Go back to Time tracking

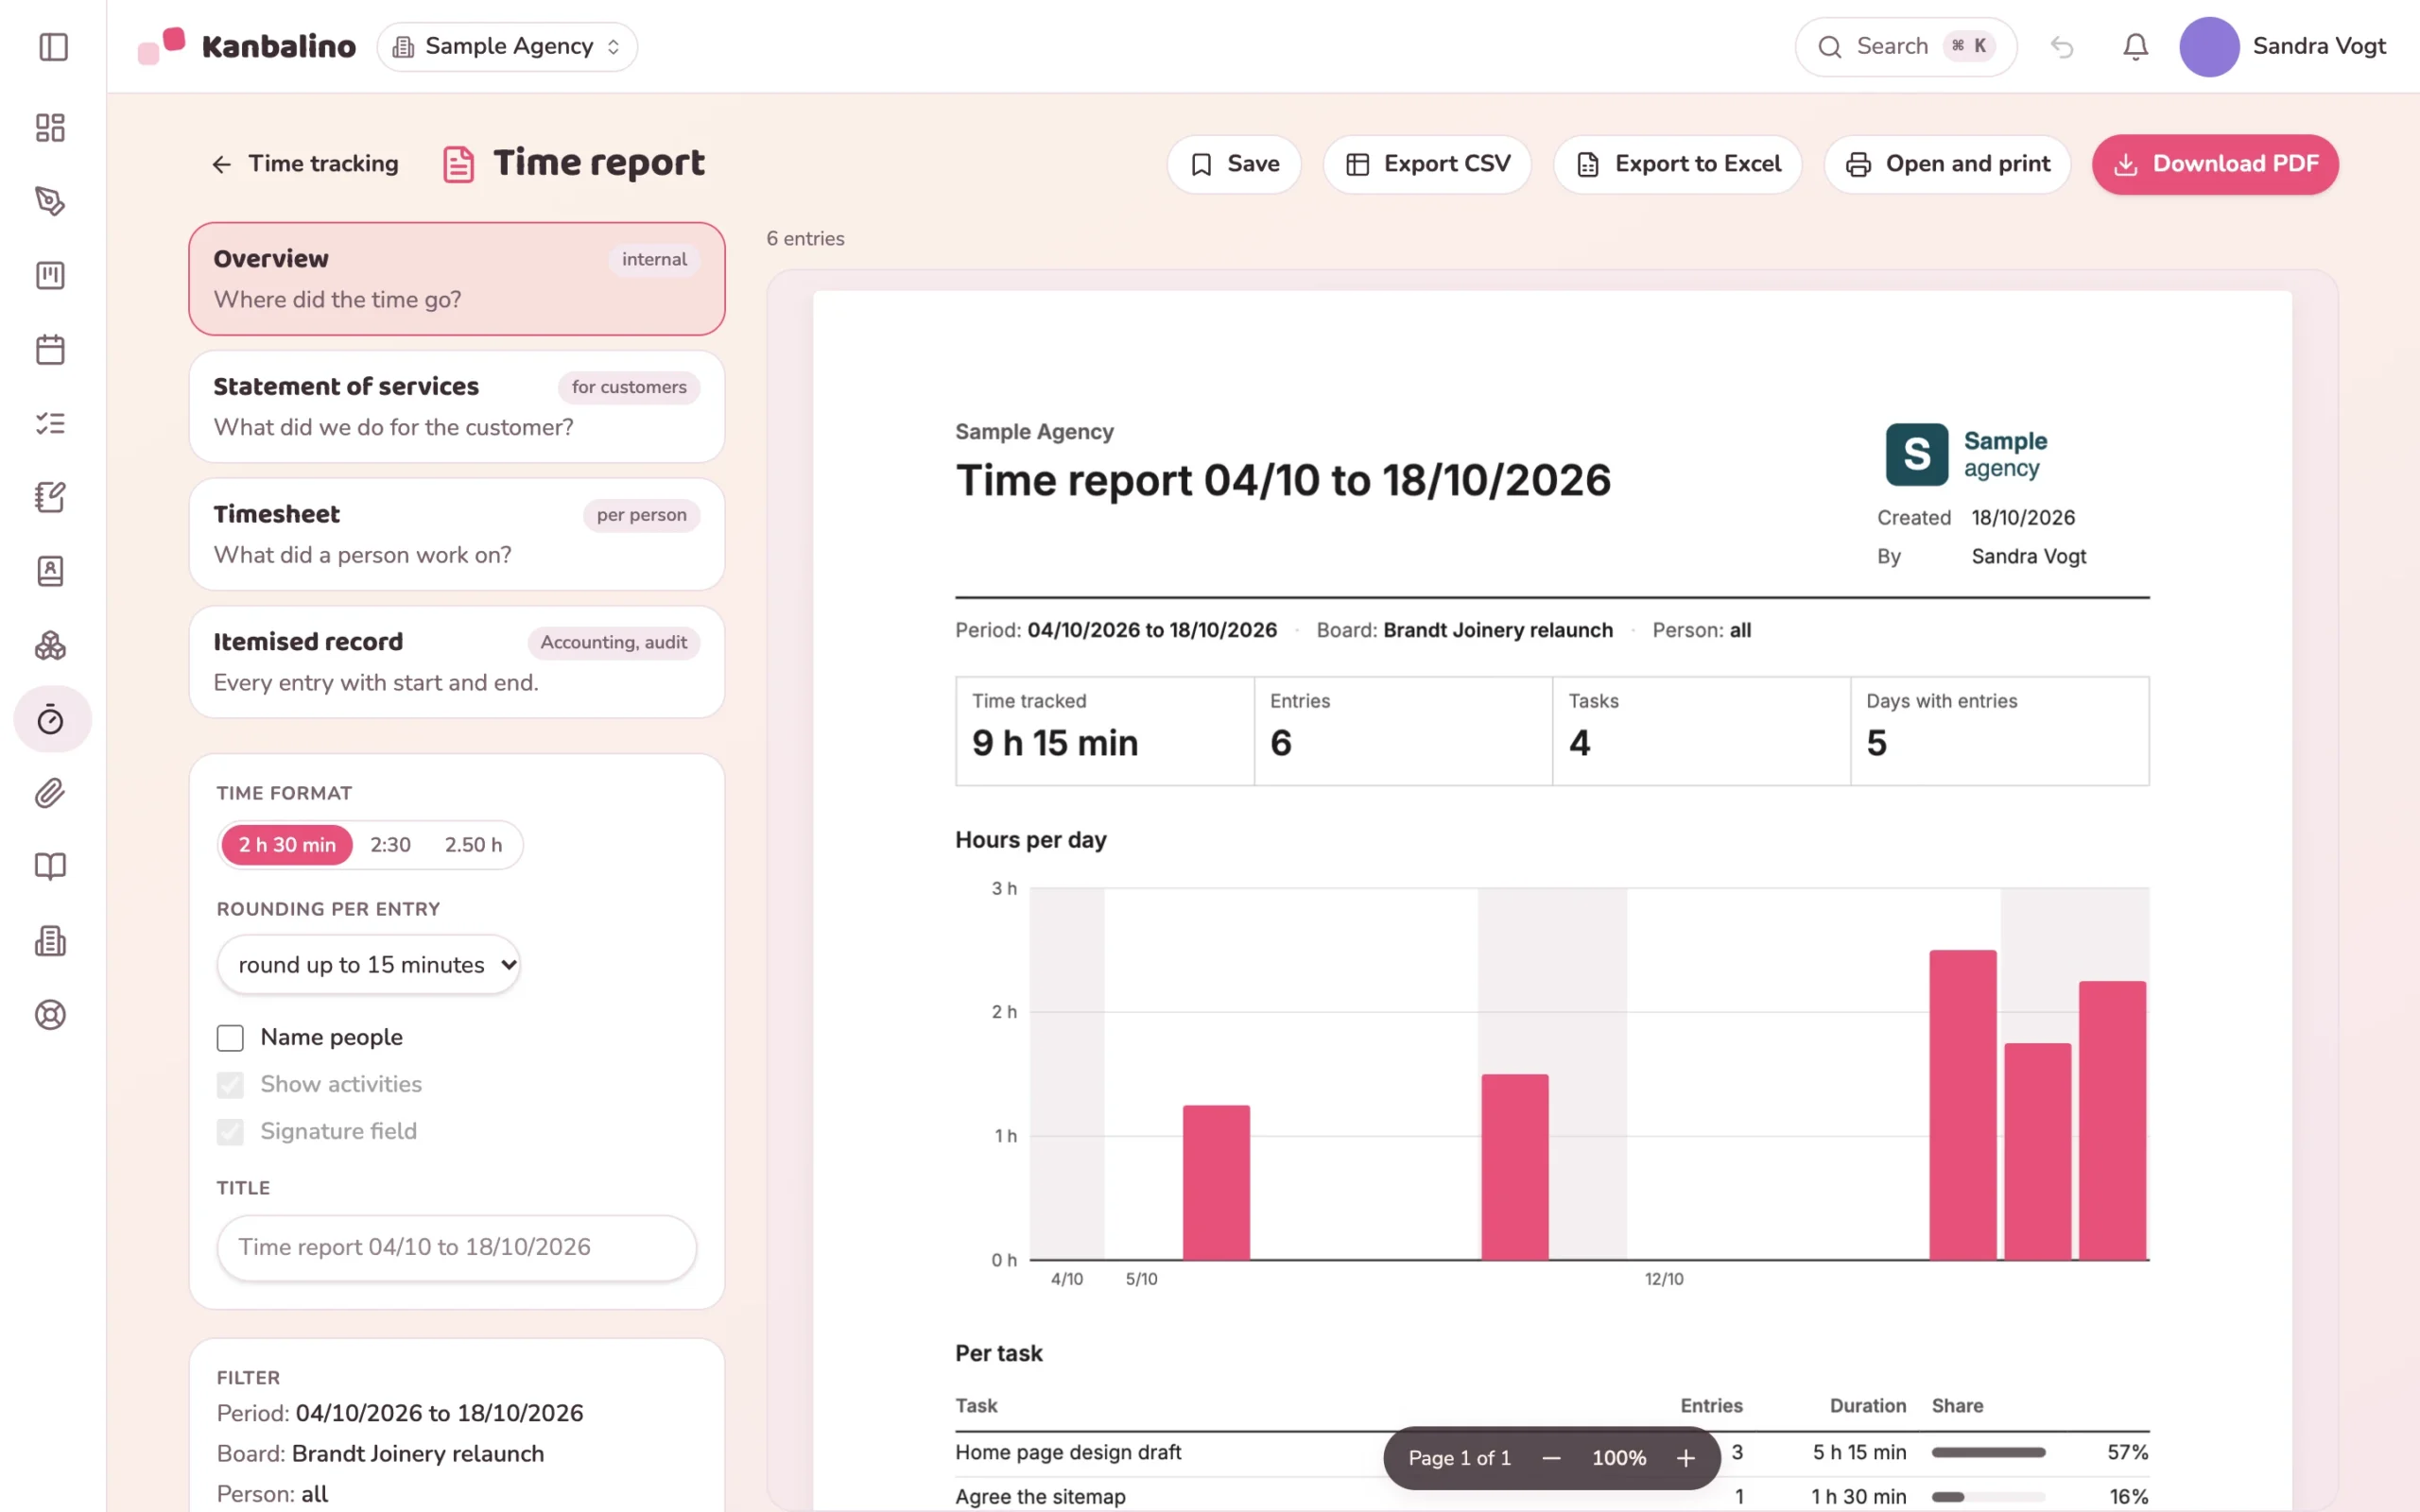305,164
